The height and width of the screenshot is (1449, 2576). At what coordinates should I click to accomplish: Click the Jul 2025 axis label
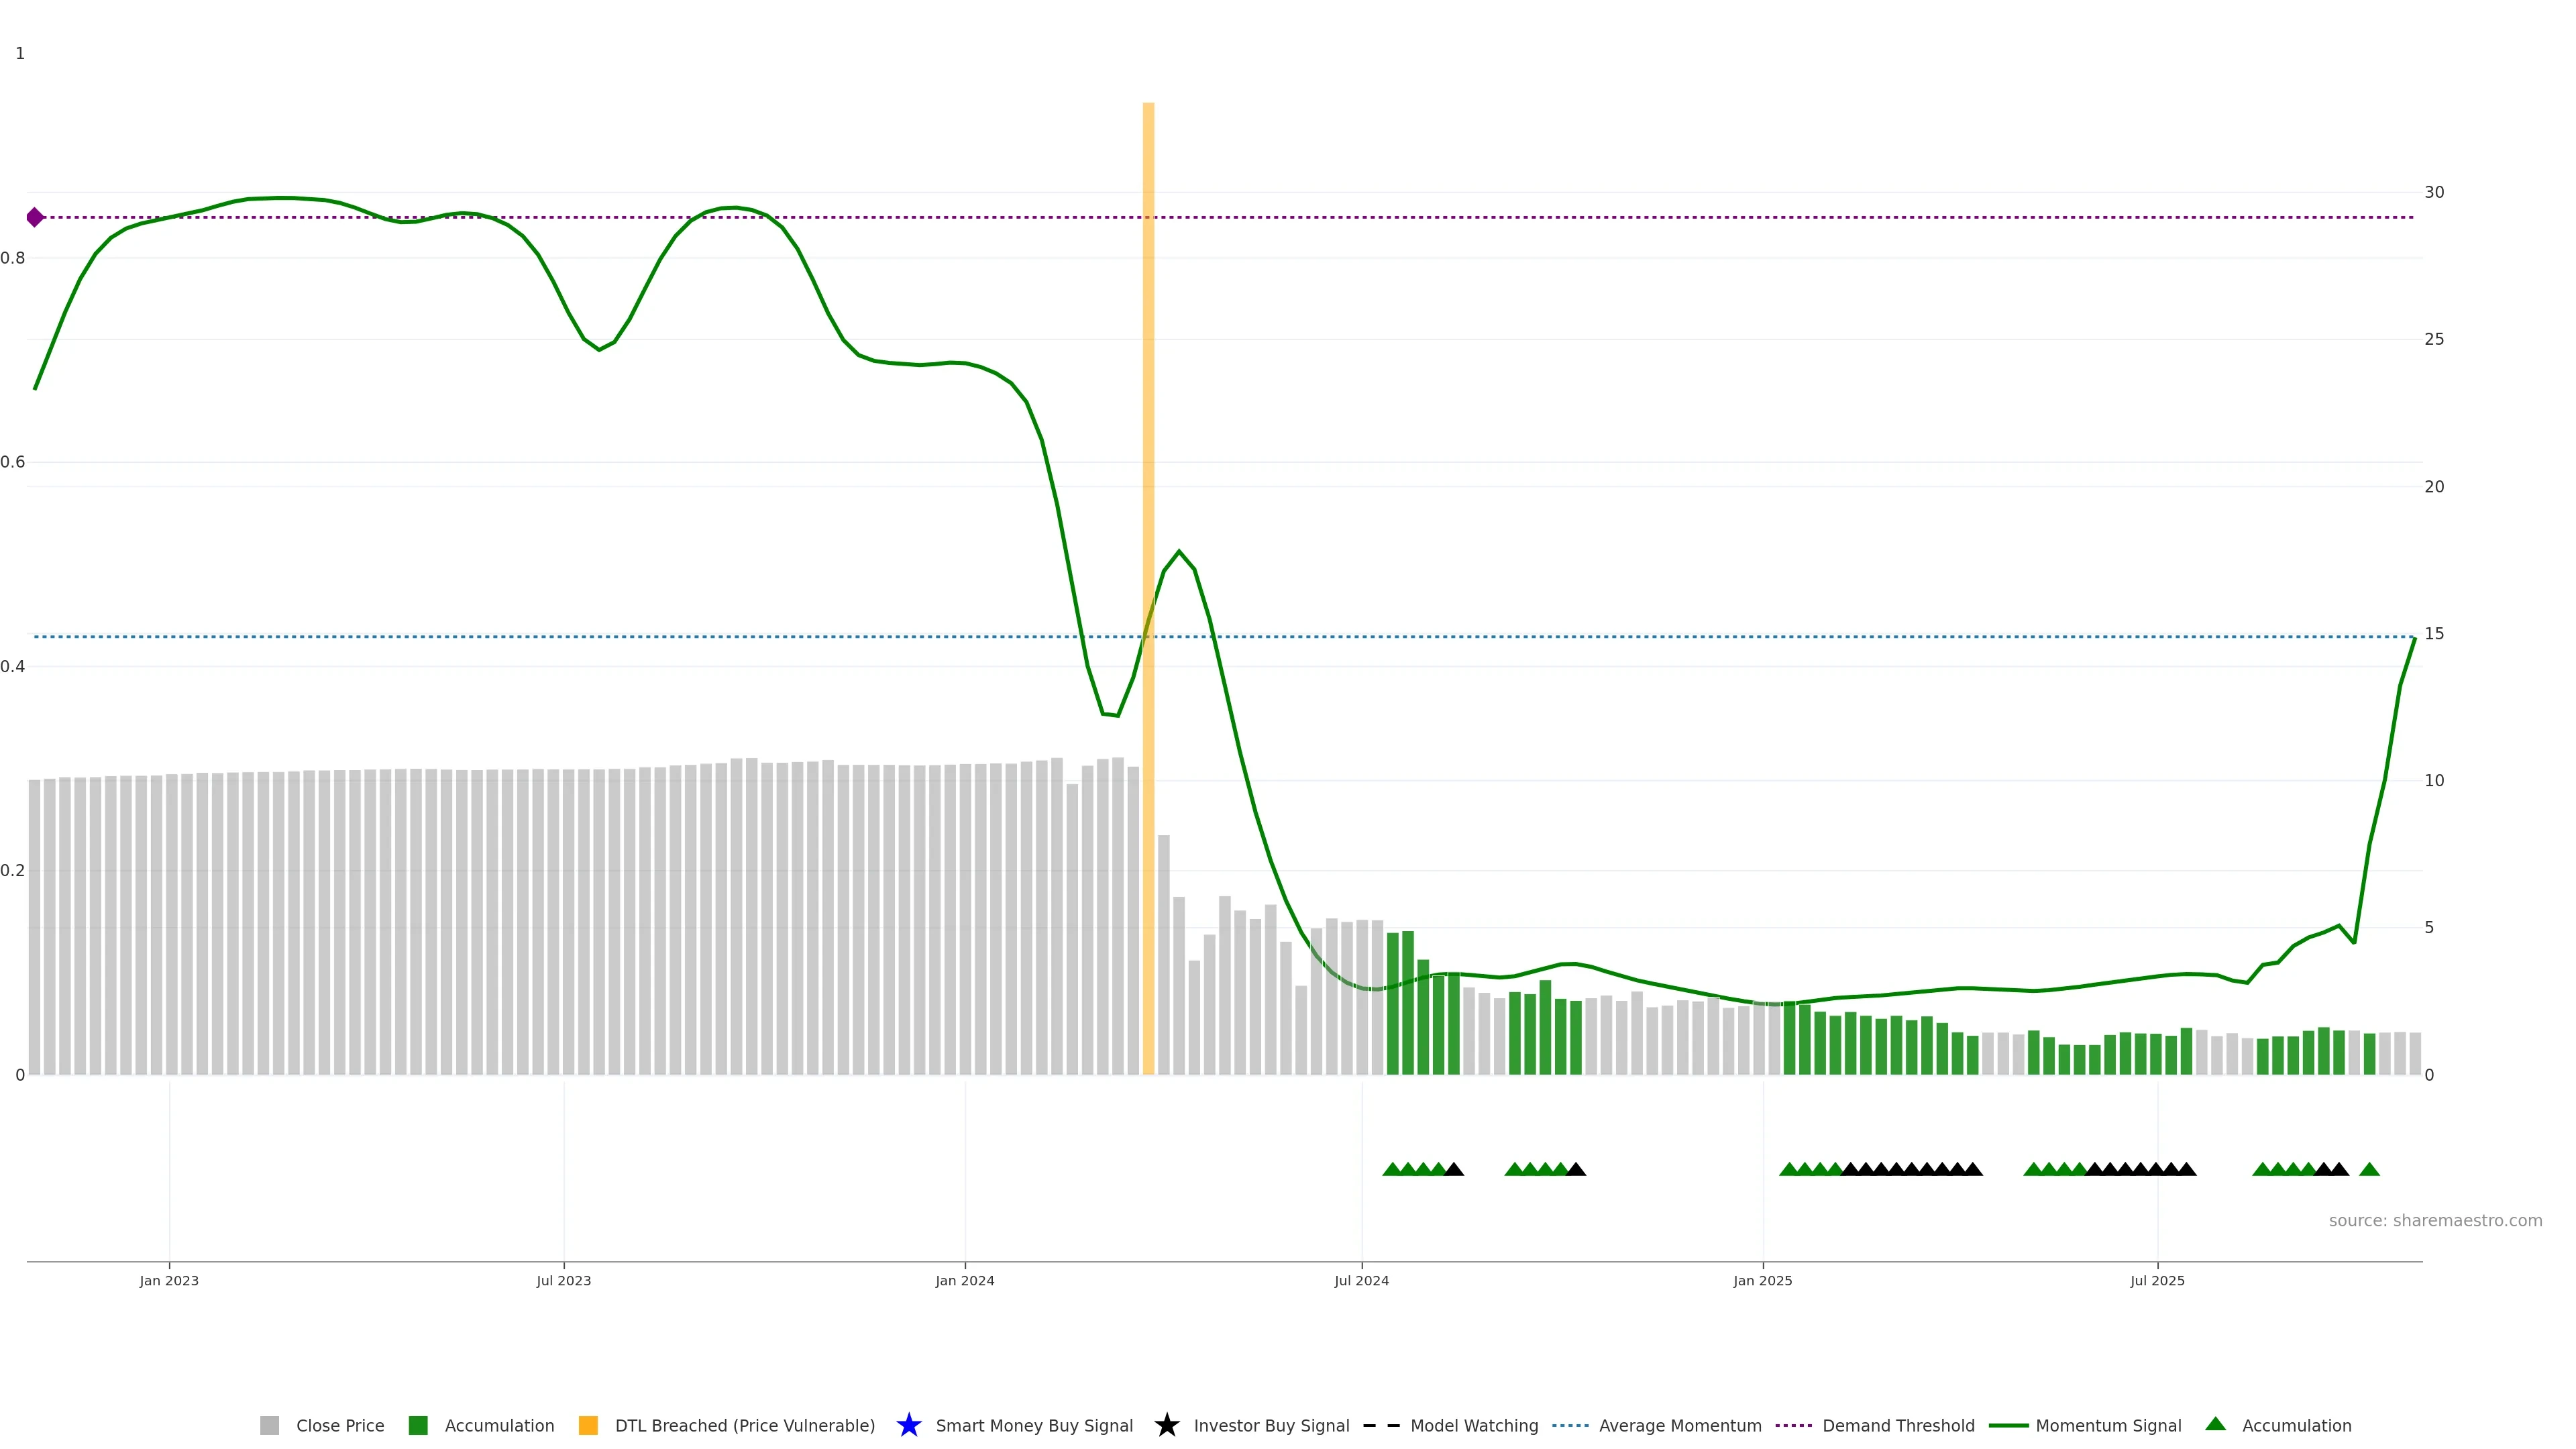coord(2157,1281)
